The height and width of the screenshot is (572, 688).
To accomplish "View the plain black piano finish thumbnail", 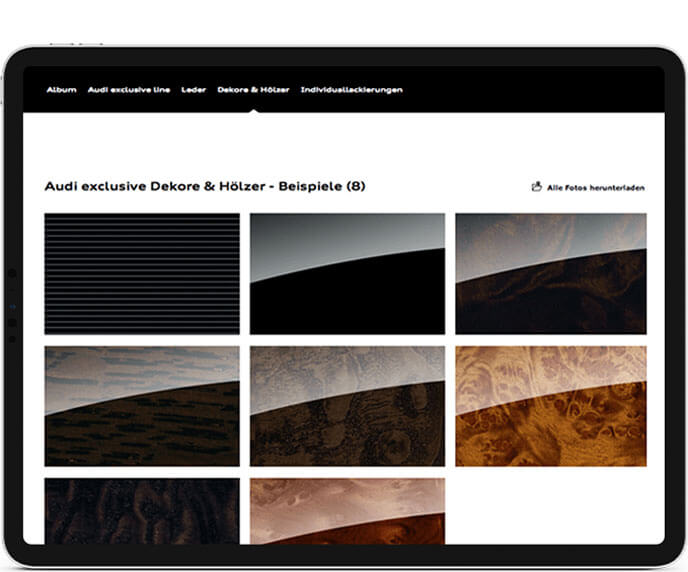I will (x=347, y=273).
